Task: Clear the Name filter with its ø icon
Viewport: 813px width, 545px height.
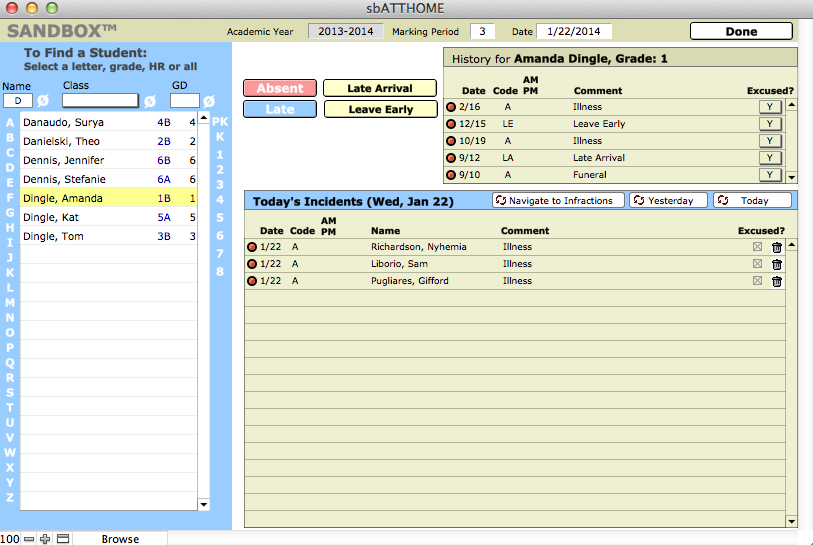Action: point(42,101)
